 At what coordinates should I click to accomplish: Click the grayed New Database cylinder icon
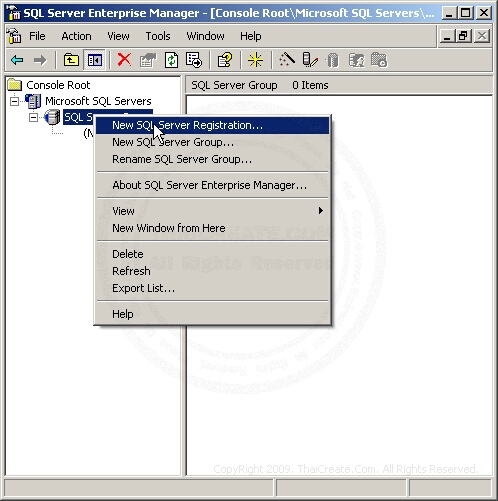click(333, 61)
